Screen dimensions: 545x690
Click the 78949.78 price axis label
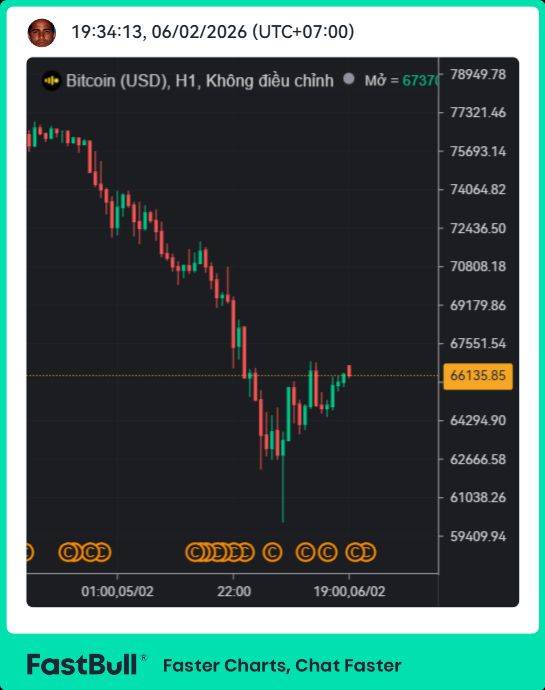[478, 74]
